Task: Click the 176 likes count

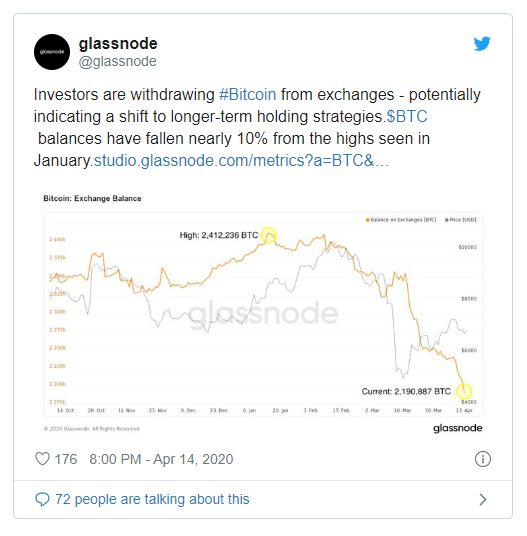Action: point(66,459)
